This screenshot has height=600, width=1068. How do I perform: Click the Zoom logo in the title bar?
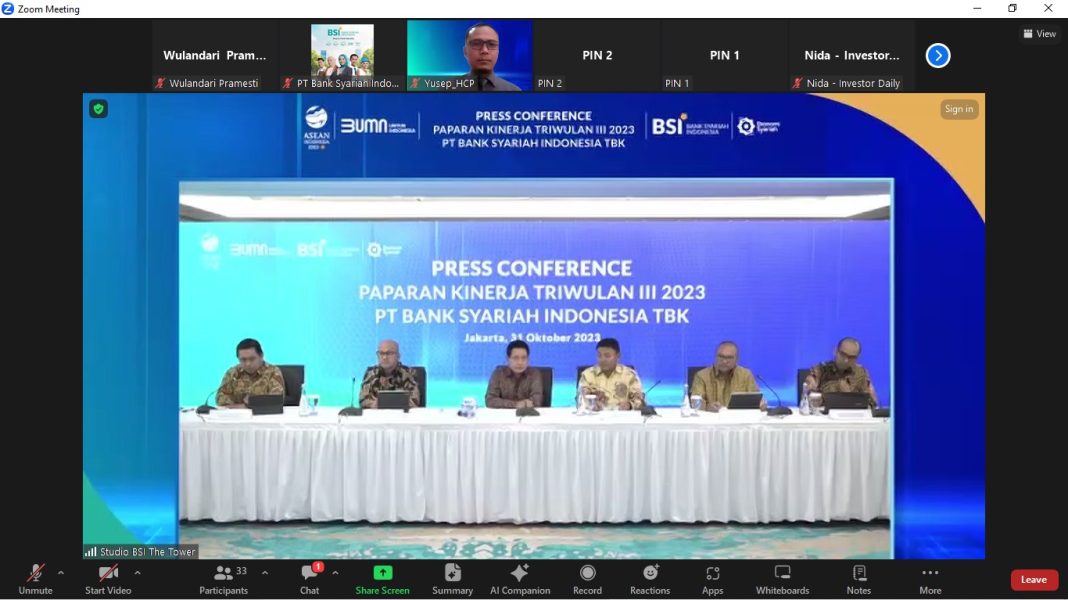click(7, 9)
